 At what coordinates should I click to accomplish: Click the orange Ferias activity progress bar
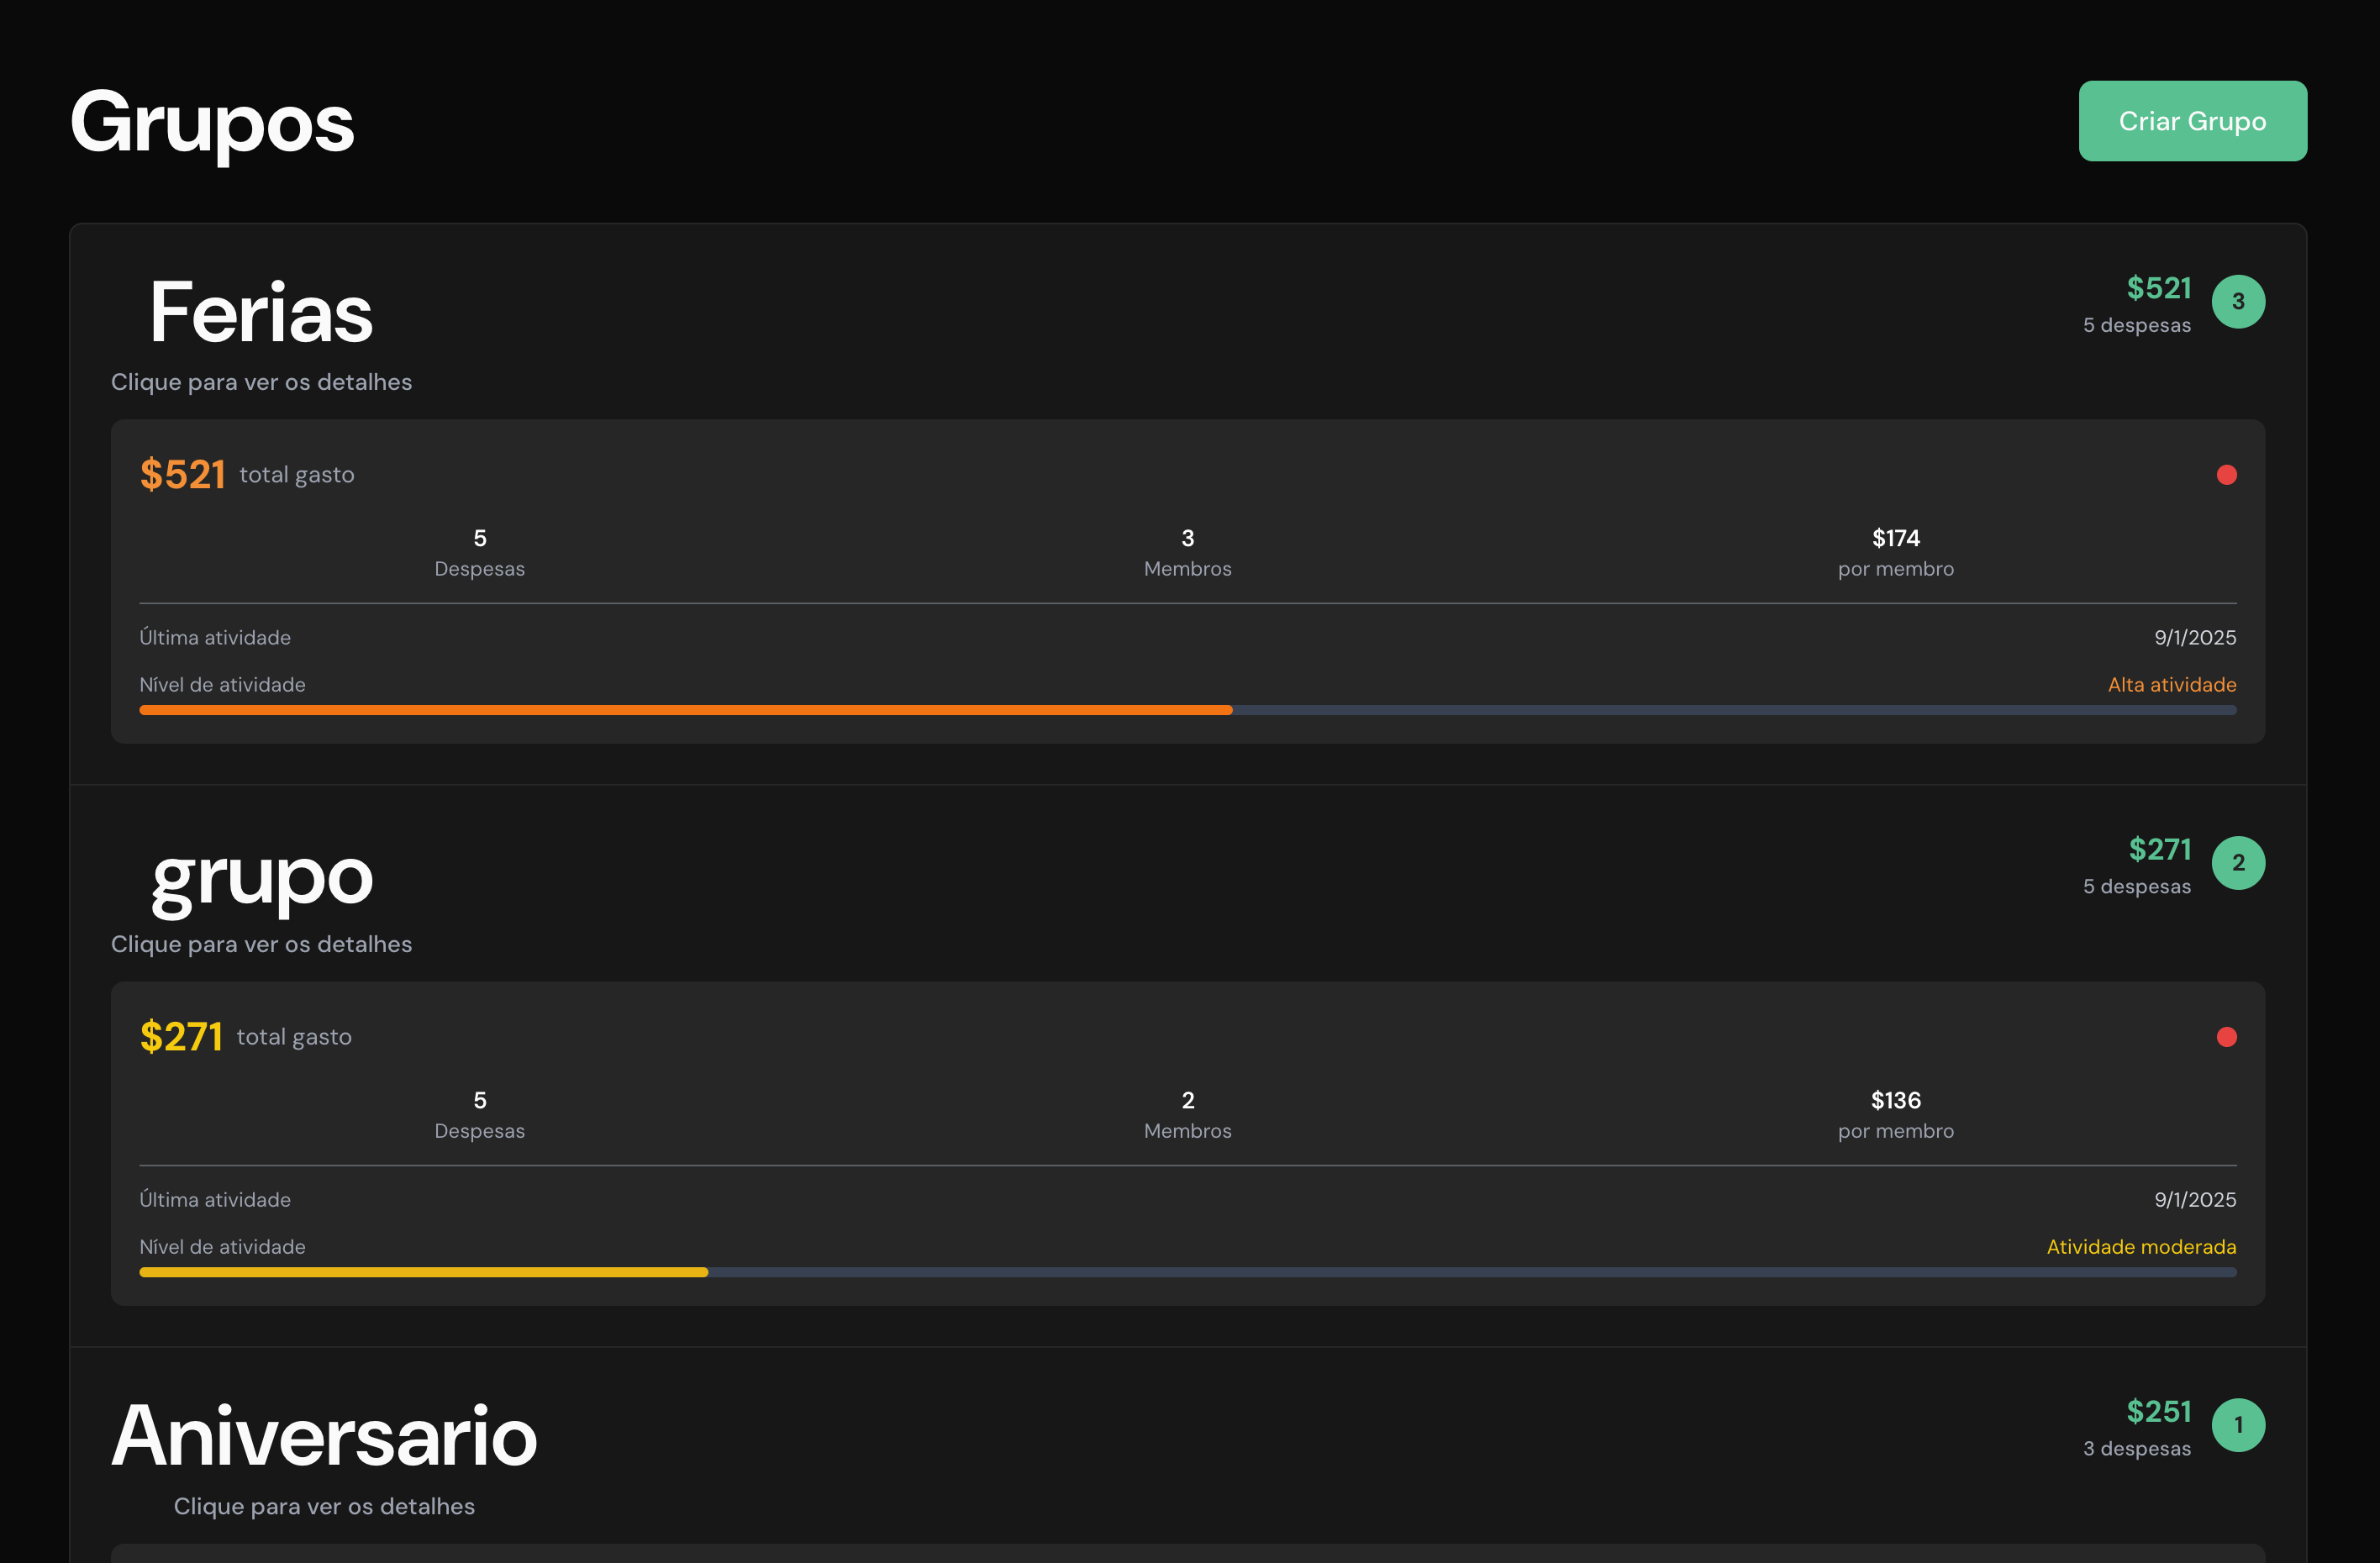pos(685,710)
